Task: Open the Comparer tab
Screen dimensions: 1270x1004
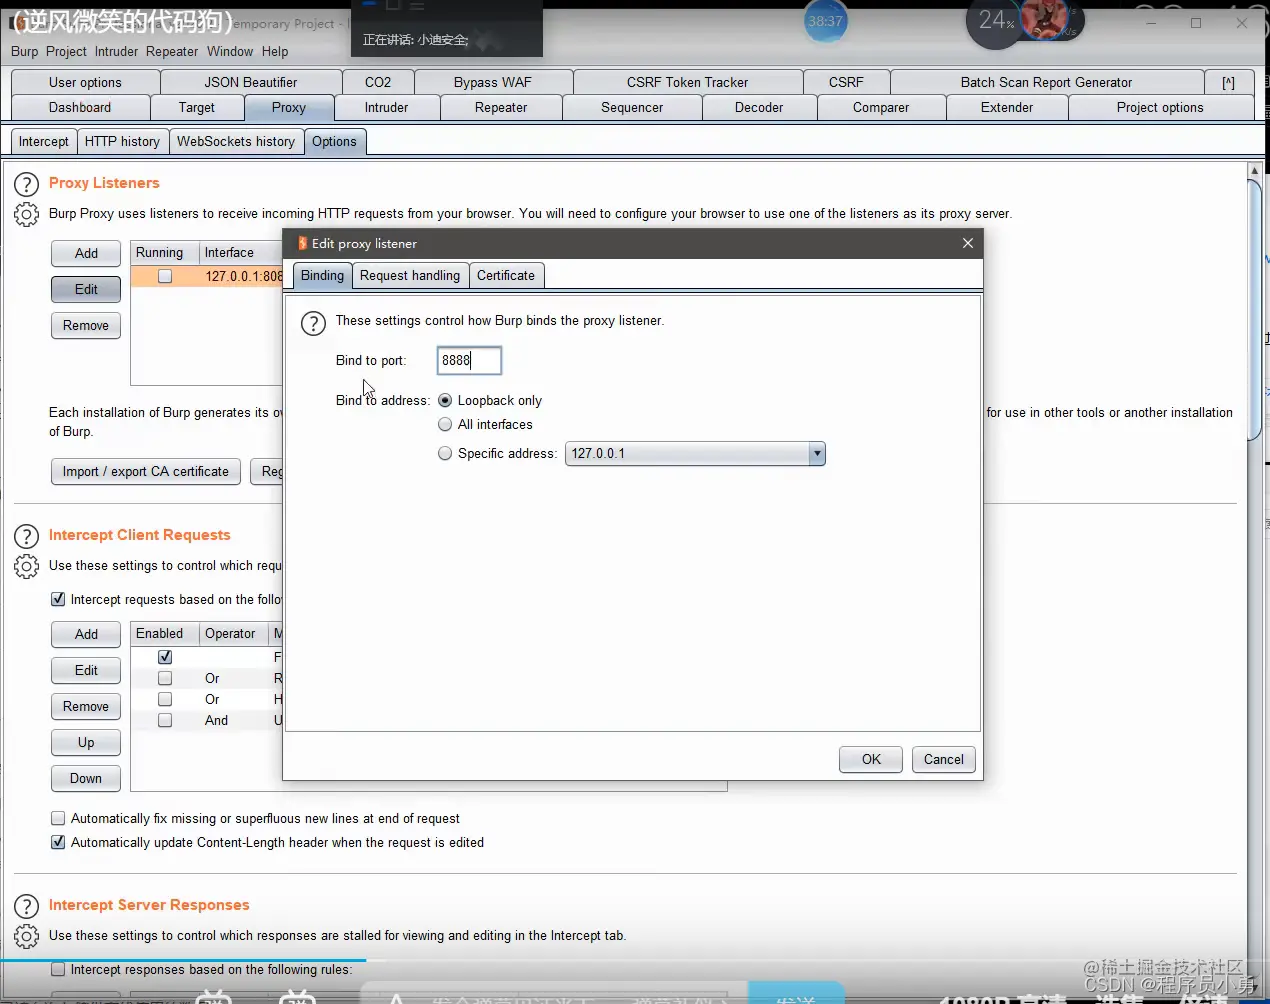Action: click(881, 107)
